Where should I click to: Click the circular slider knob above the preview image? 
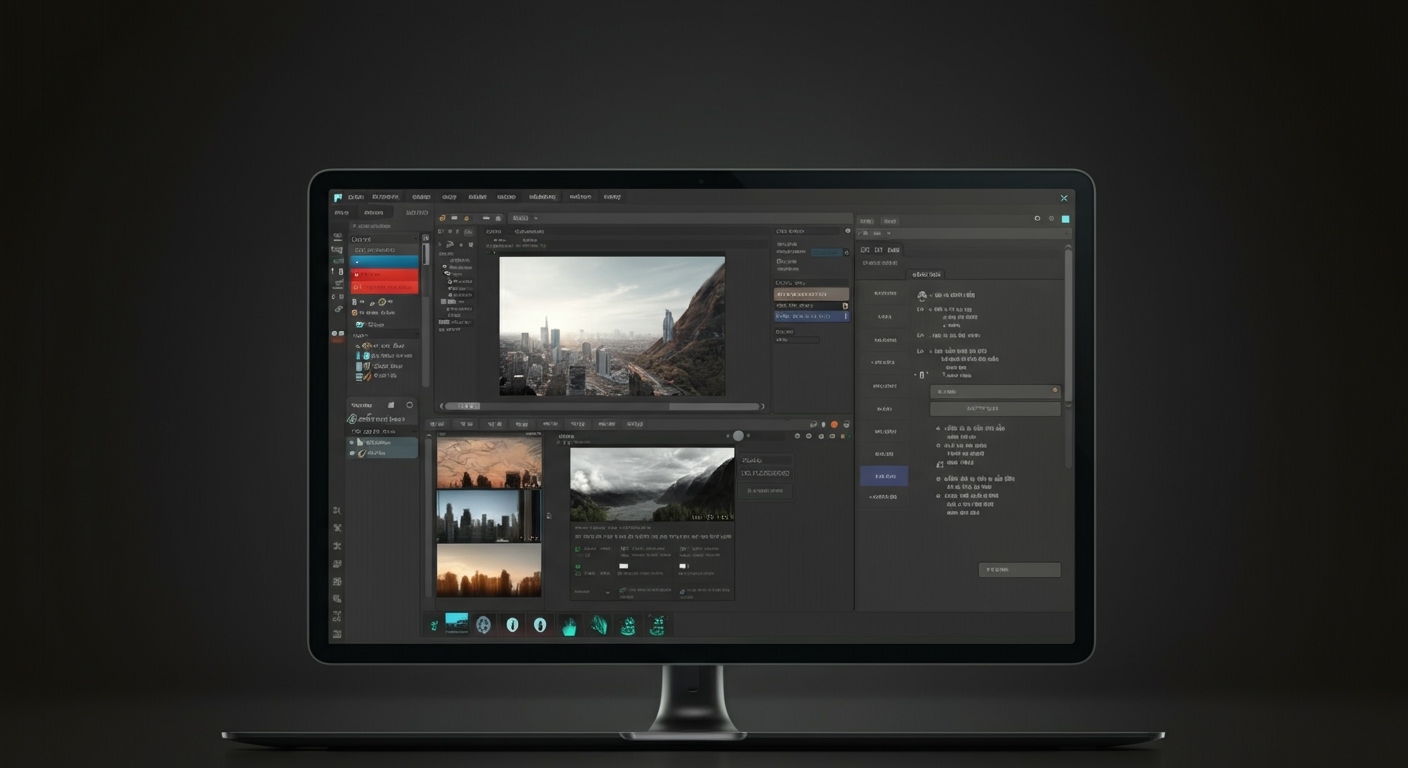click(x=738, y=435)
